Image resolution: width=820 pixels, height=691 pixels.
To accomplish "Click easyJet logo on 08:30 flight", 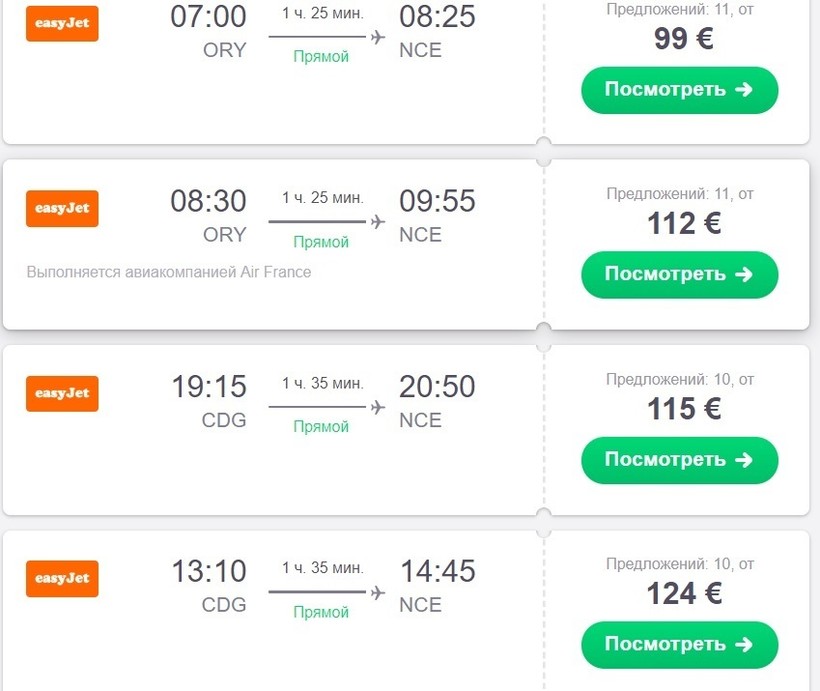I will point(62,208).
